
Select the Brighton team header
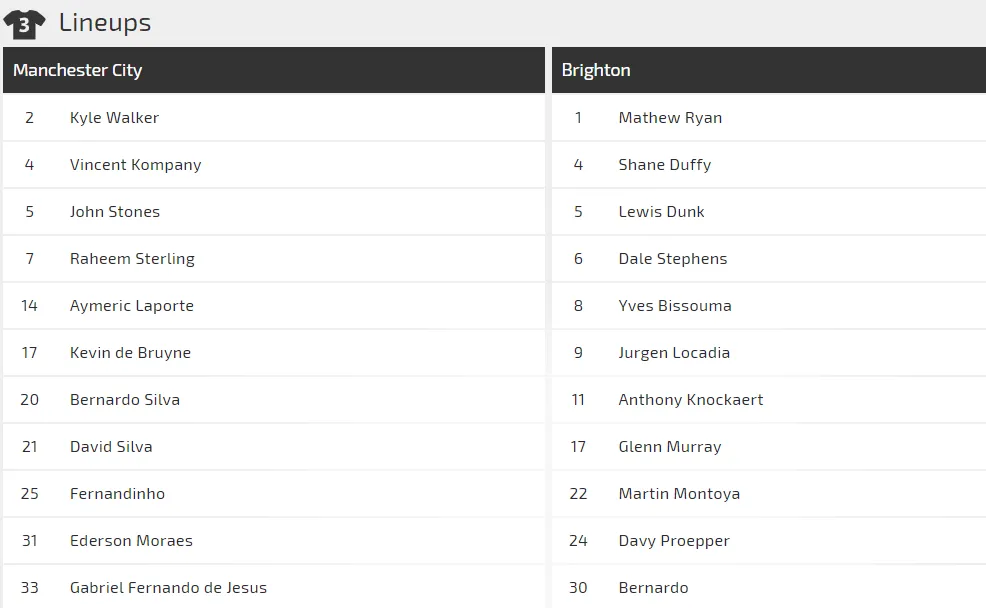[x=596, y=70]
